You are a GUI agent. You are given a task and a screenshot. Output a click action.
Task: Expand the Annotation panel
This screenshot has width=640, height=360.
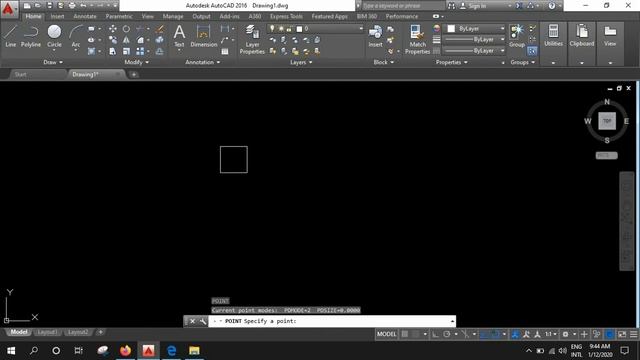click(203, 62)
